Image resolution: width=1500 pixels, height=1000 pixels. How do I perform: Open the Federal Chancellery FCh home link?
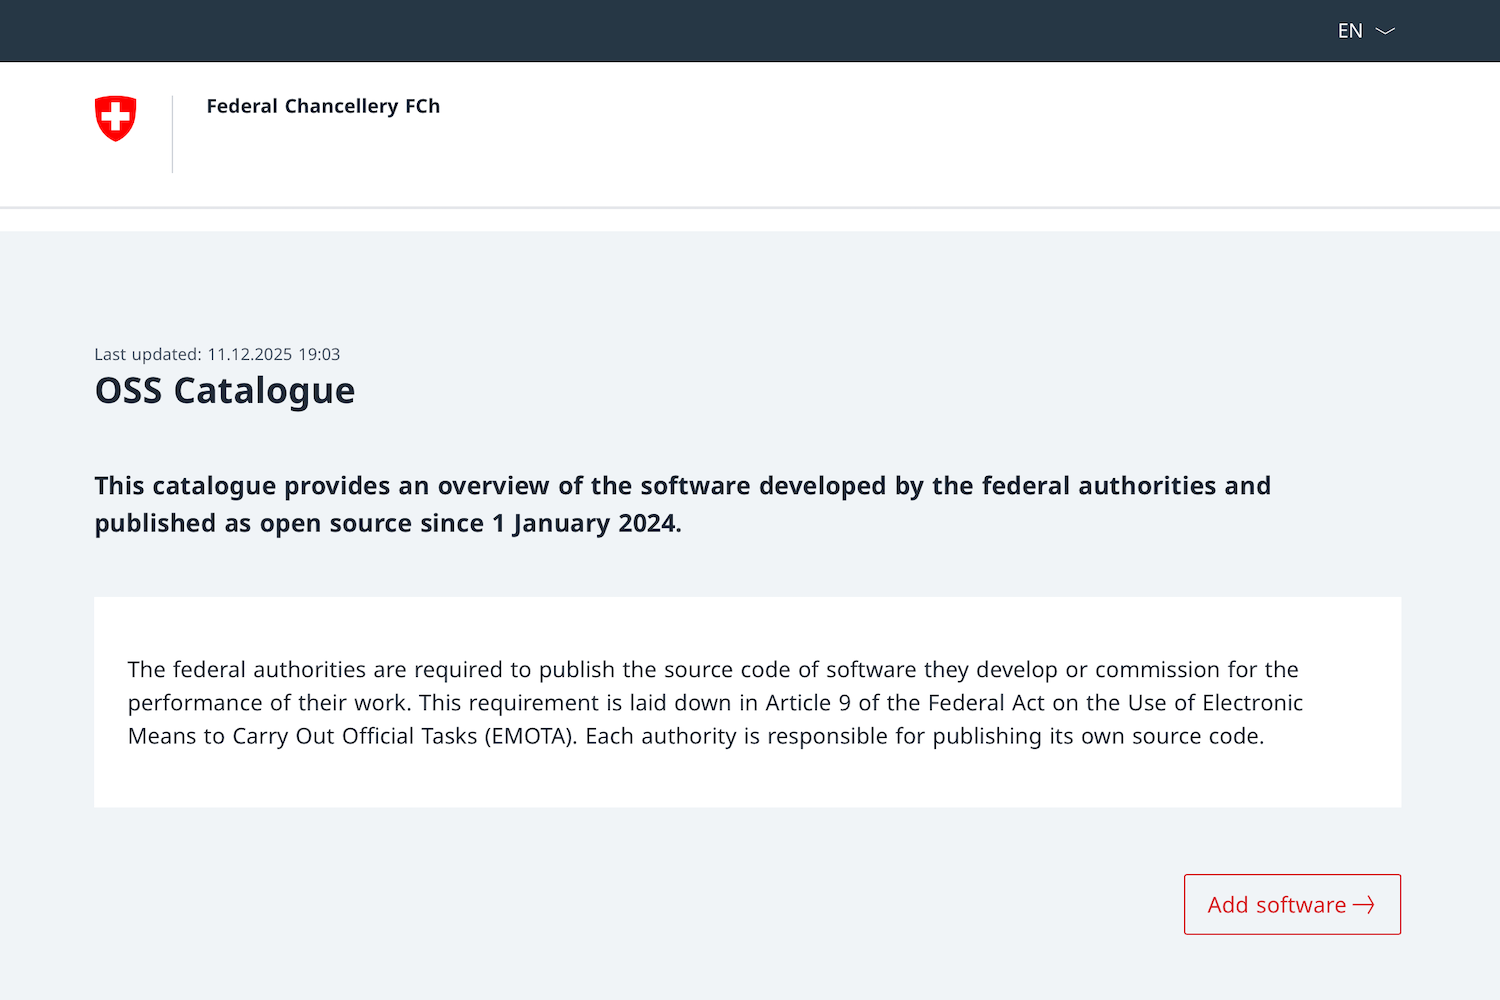tap(323, 106)
